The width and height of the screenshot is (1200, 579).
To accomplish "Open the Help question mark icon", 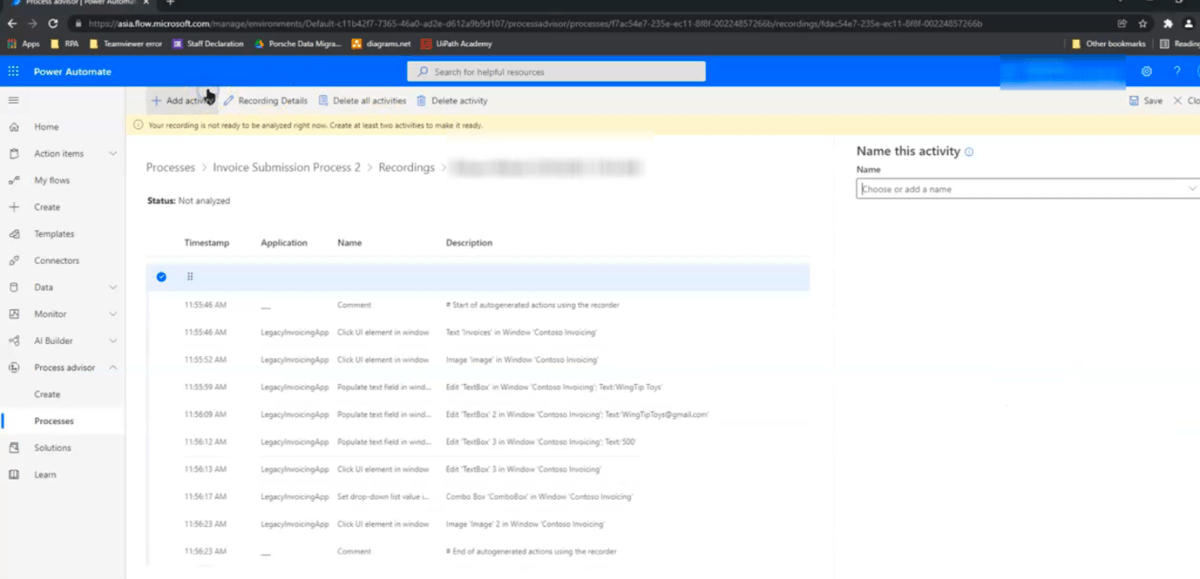I will (1177, 71).
